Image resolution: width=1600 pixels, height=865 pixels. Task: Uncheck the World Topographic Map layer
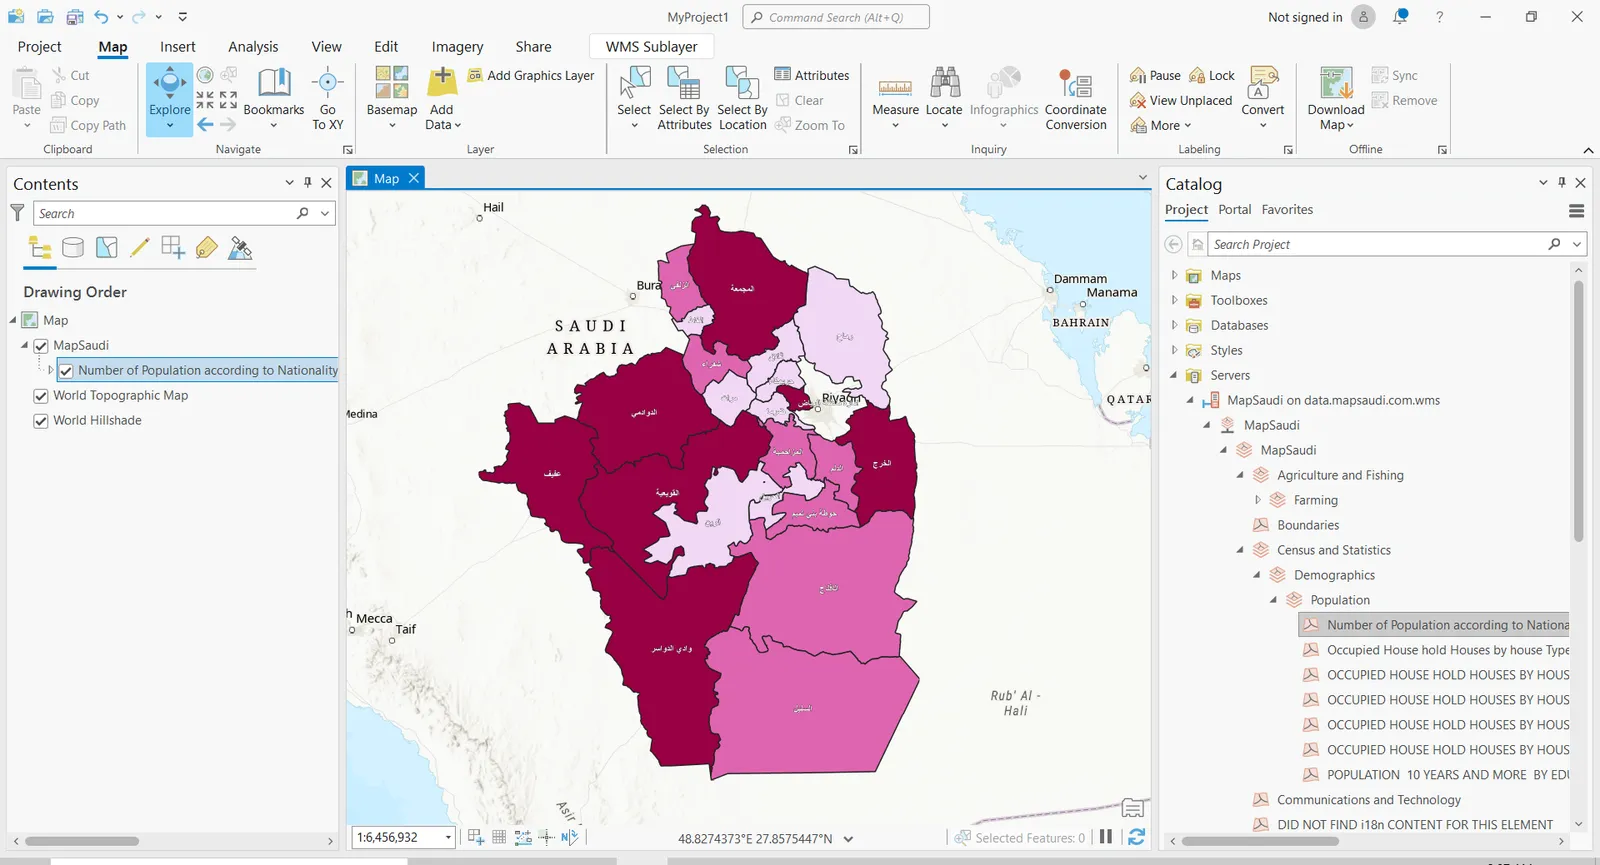pos(41,396)
